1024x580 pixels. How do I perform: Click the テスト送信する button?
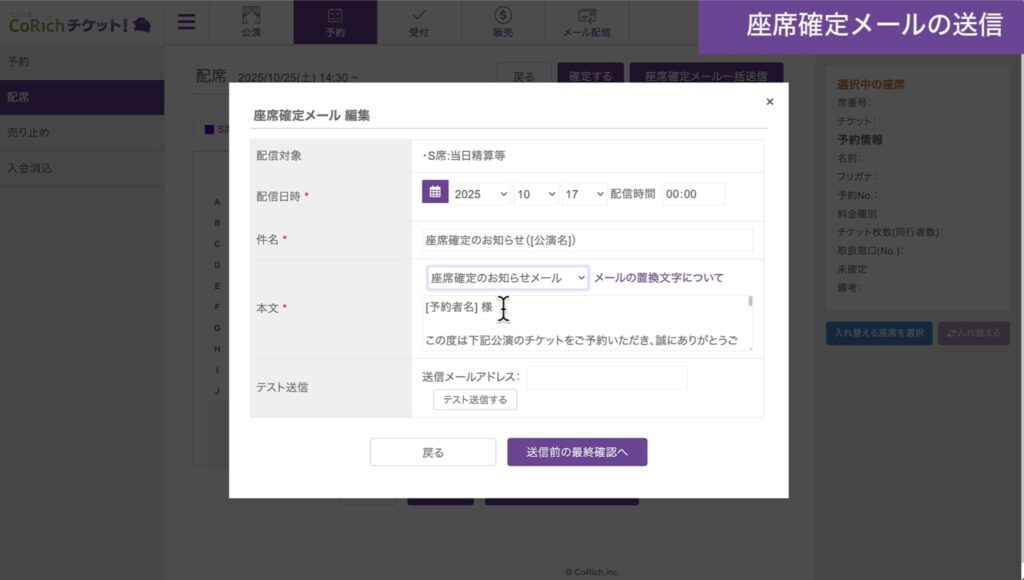[x=475, y=400]
